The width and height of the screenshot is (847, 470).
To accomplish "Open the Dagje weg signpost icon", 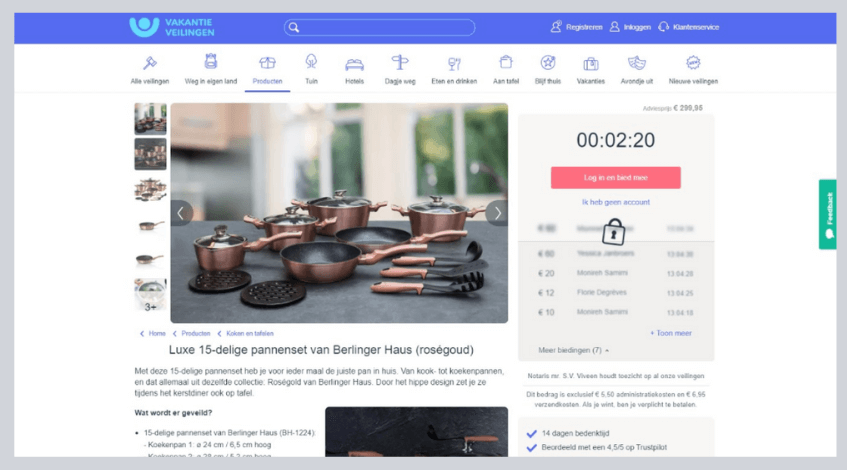I will [x=400, y=62].
